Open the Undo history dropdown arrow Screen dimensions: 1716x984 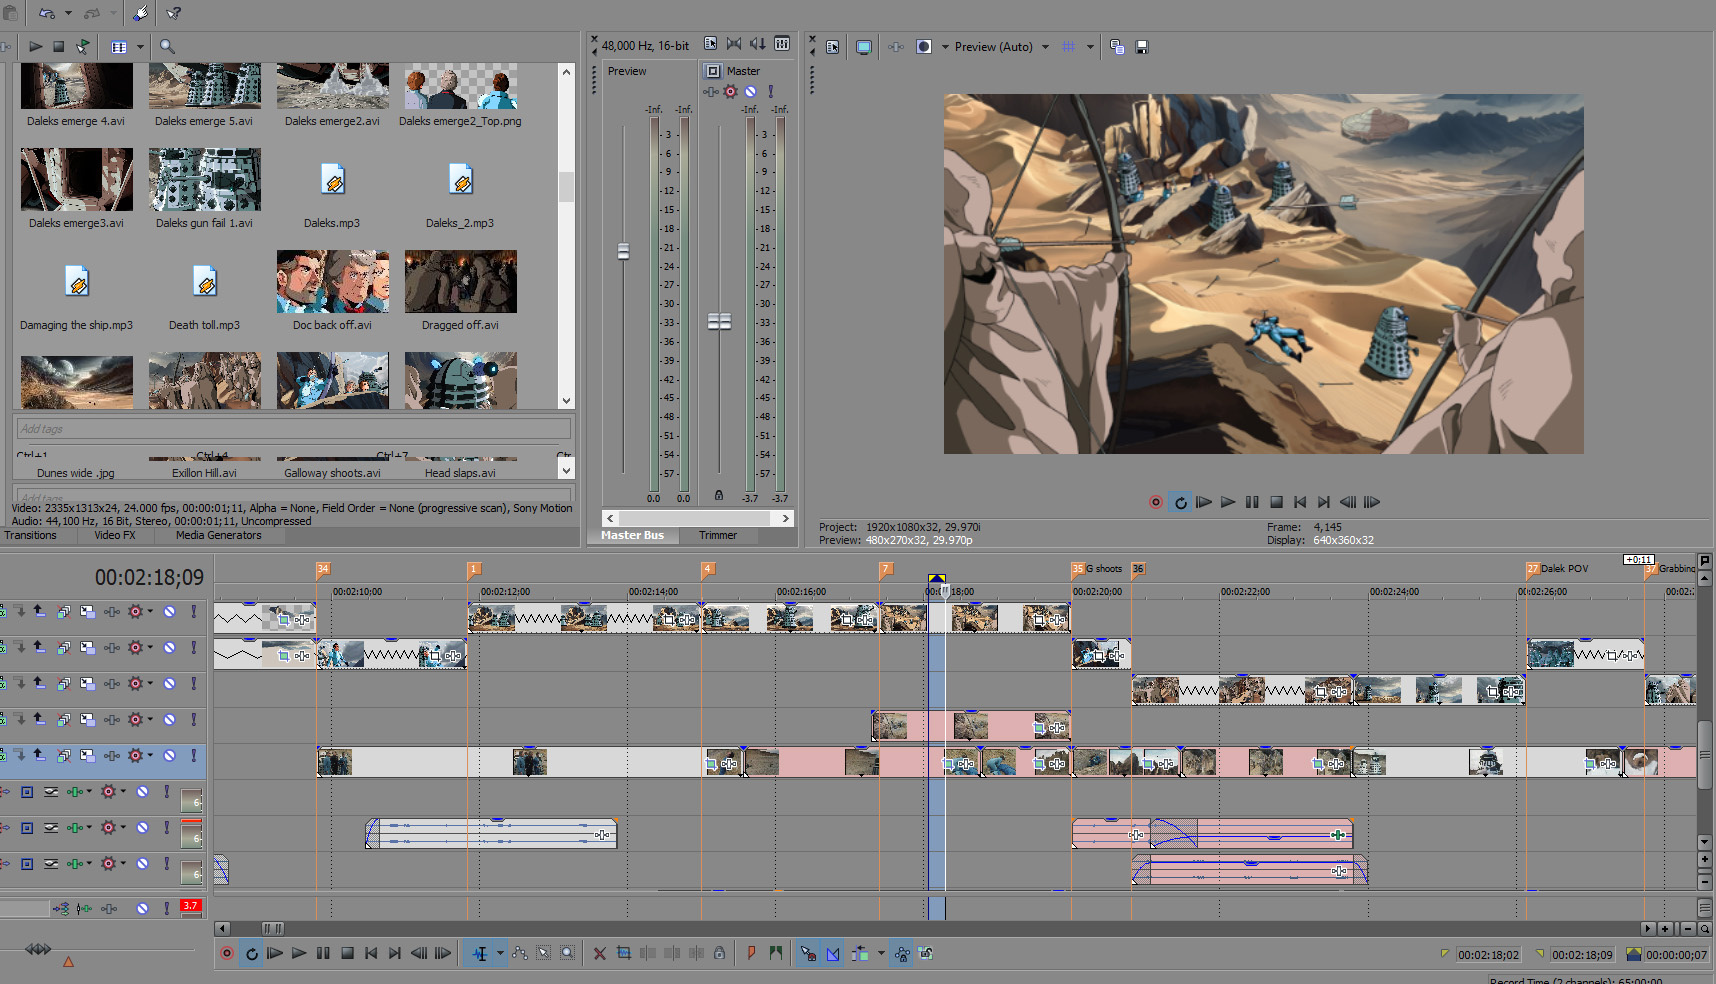pyautogui.click(x=68, y=14)
